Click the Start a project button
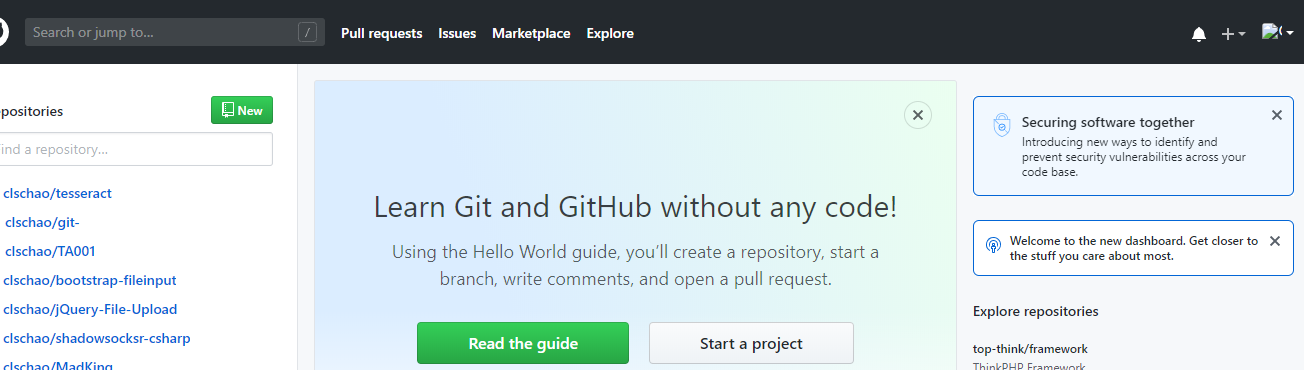The height and width of the screenshot is (370, 1304). coord(751,343)
